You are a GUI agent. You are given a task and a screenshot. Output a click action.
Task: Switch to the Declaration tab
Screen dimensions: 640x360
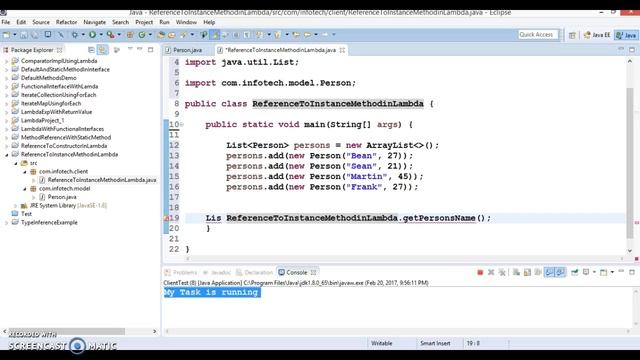click(254, 273)
